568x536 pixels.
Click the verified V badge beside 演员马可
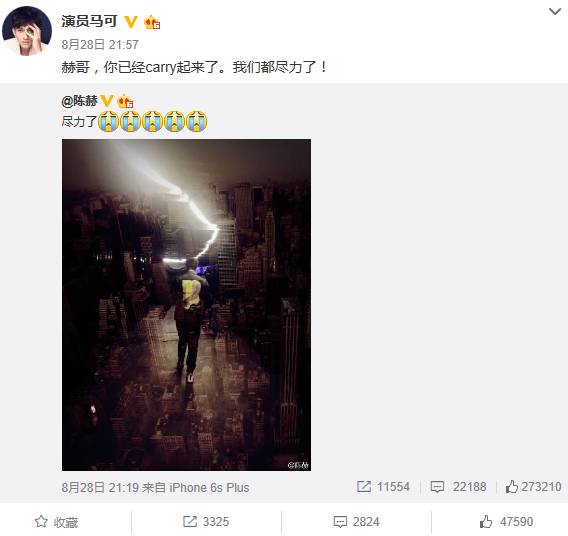[x=130, y=22]
